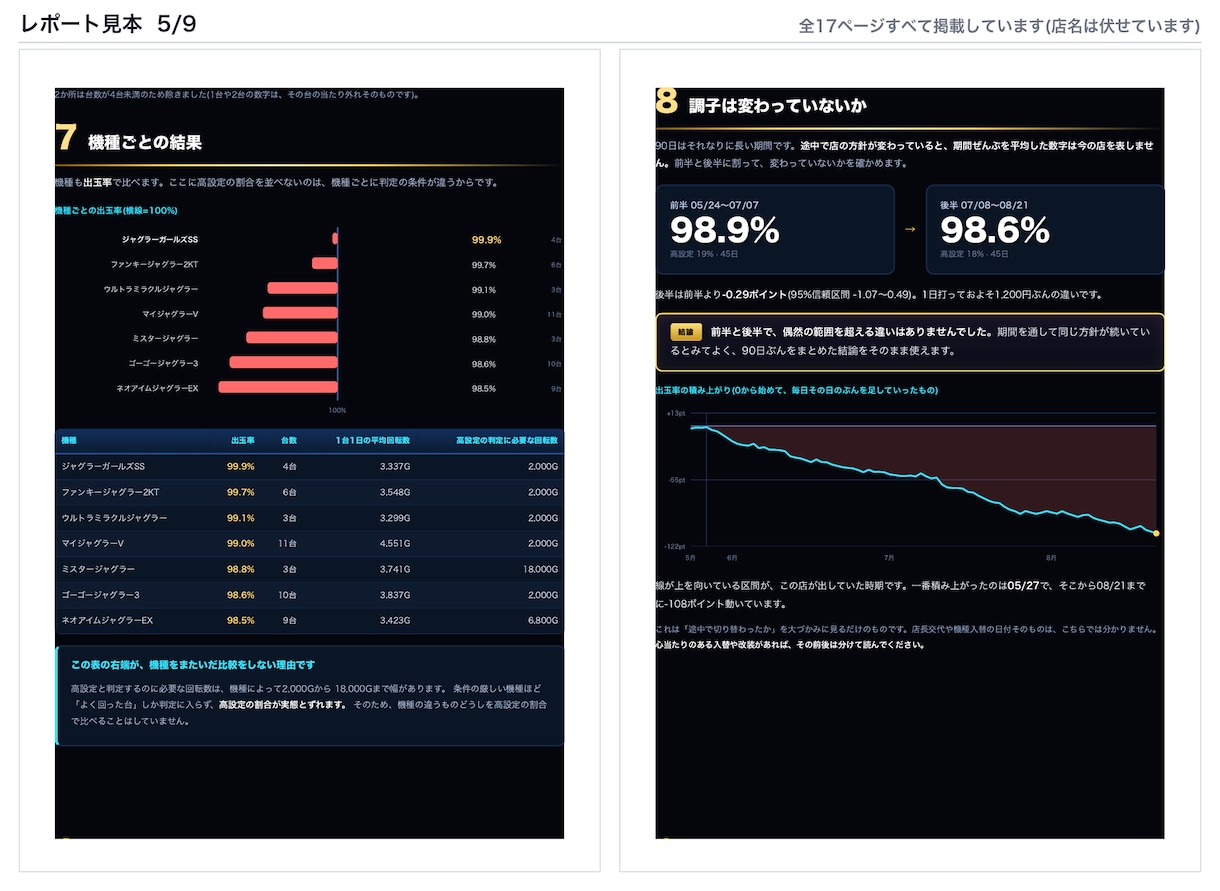Click the '全17ページすべて掲載しています' note

tap(1000, 26)
